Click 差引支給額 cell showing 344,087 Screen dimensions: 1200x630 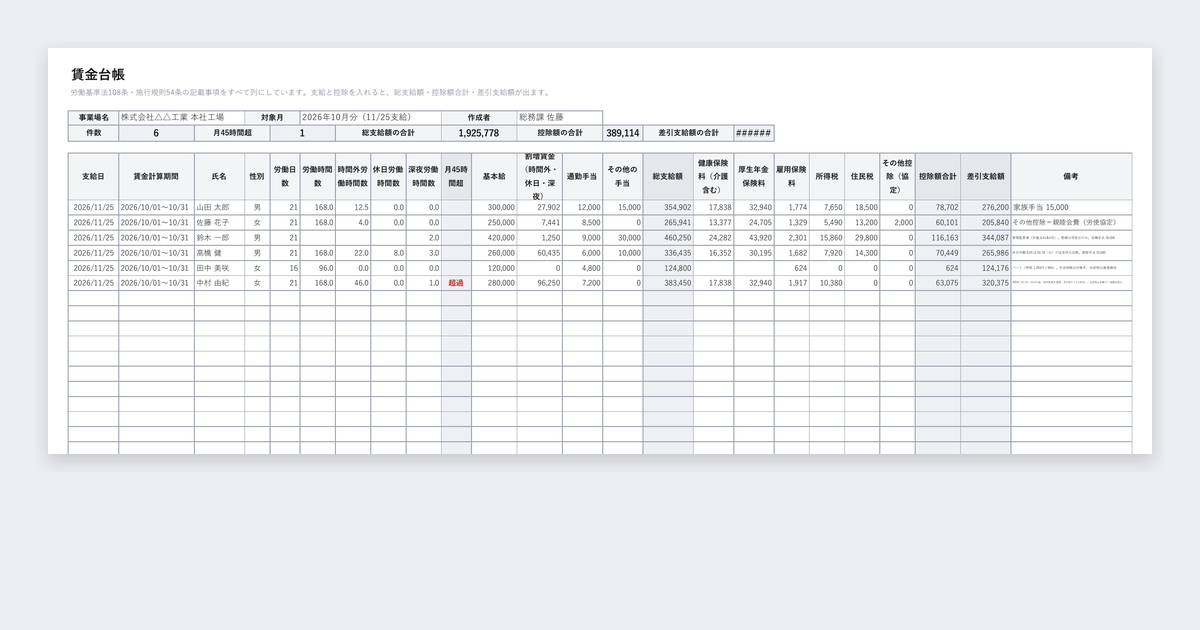[985, 238]
